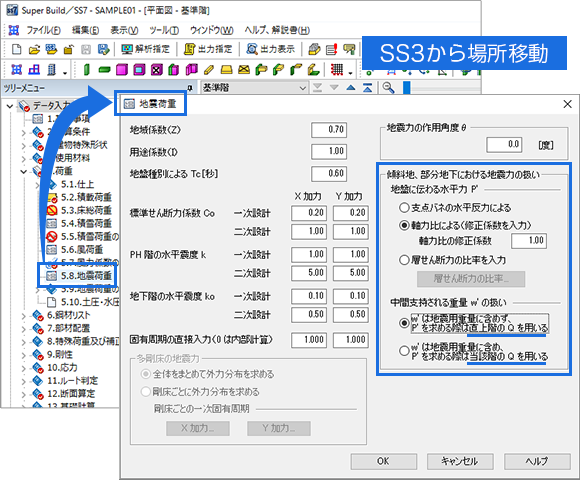
Task: Click the Open folder icon
Action: (34, 49)
